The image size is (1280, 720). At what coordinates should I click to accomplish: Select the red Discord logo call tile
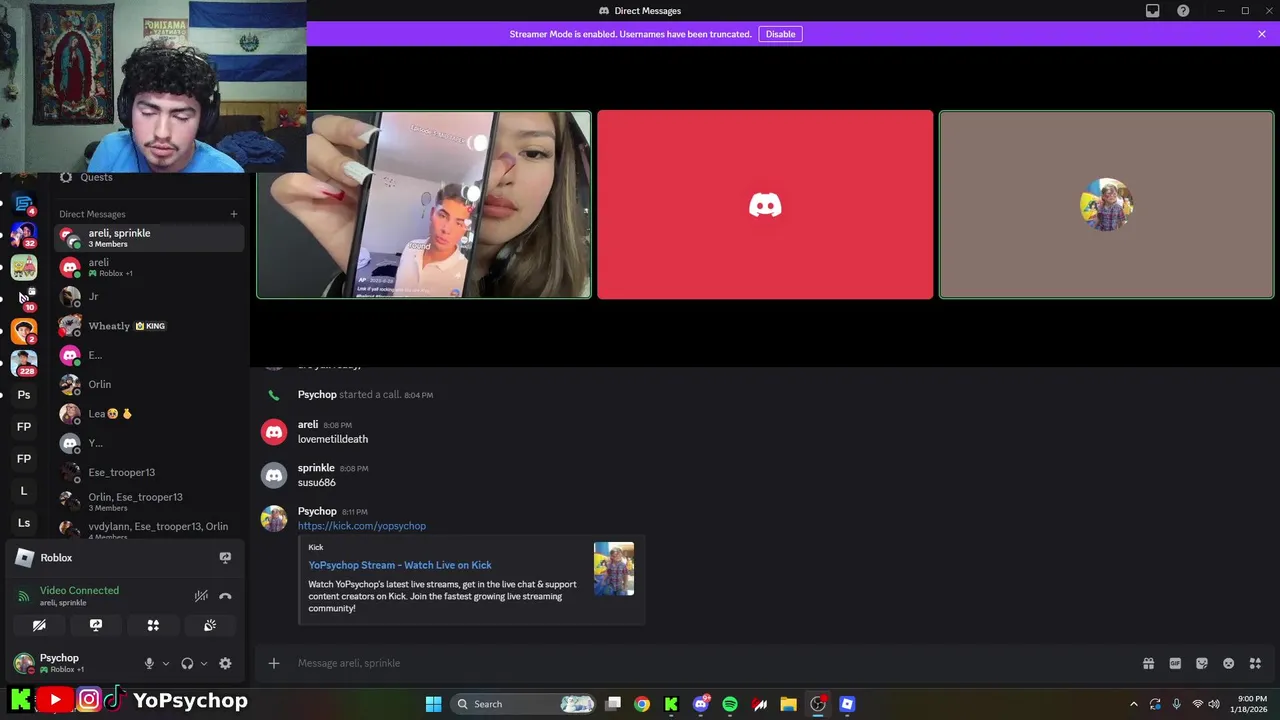(765, 205)
